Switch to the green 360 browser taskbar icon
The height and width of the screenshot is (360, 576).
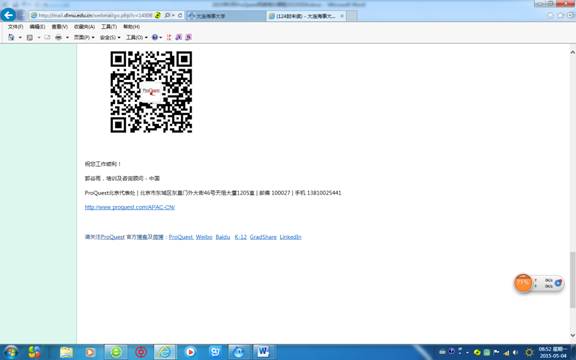(116, 352)
